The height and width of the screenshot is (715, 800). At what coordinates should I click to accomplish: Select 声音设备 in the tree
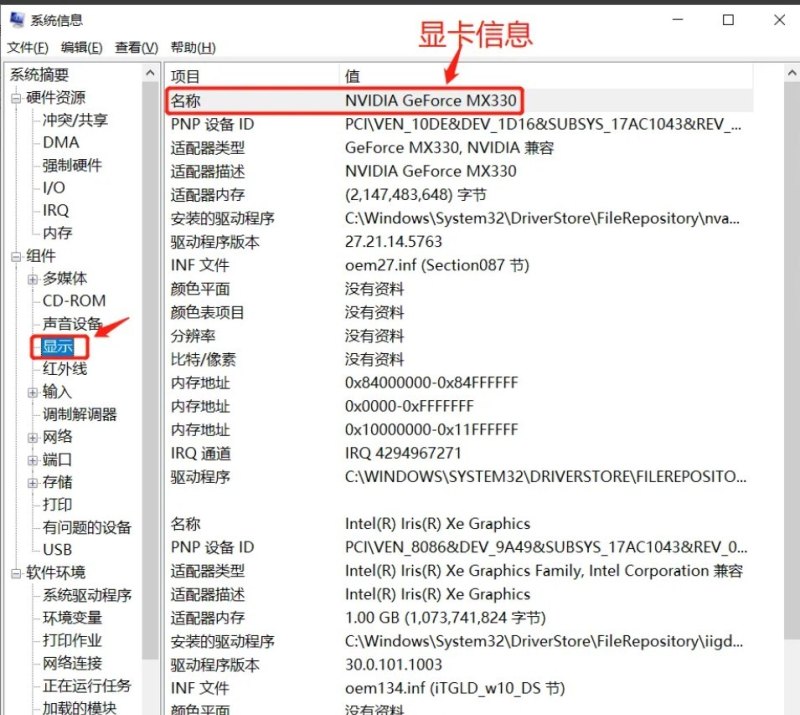coord(72,324)
